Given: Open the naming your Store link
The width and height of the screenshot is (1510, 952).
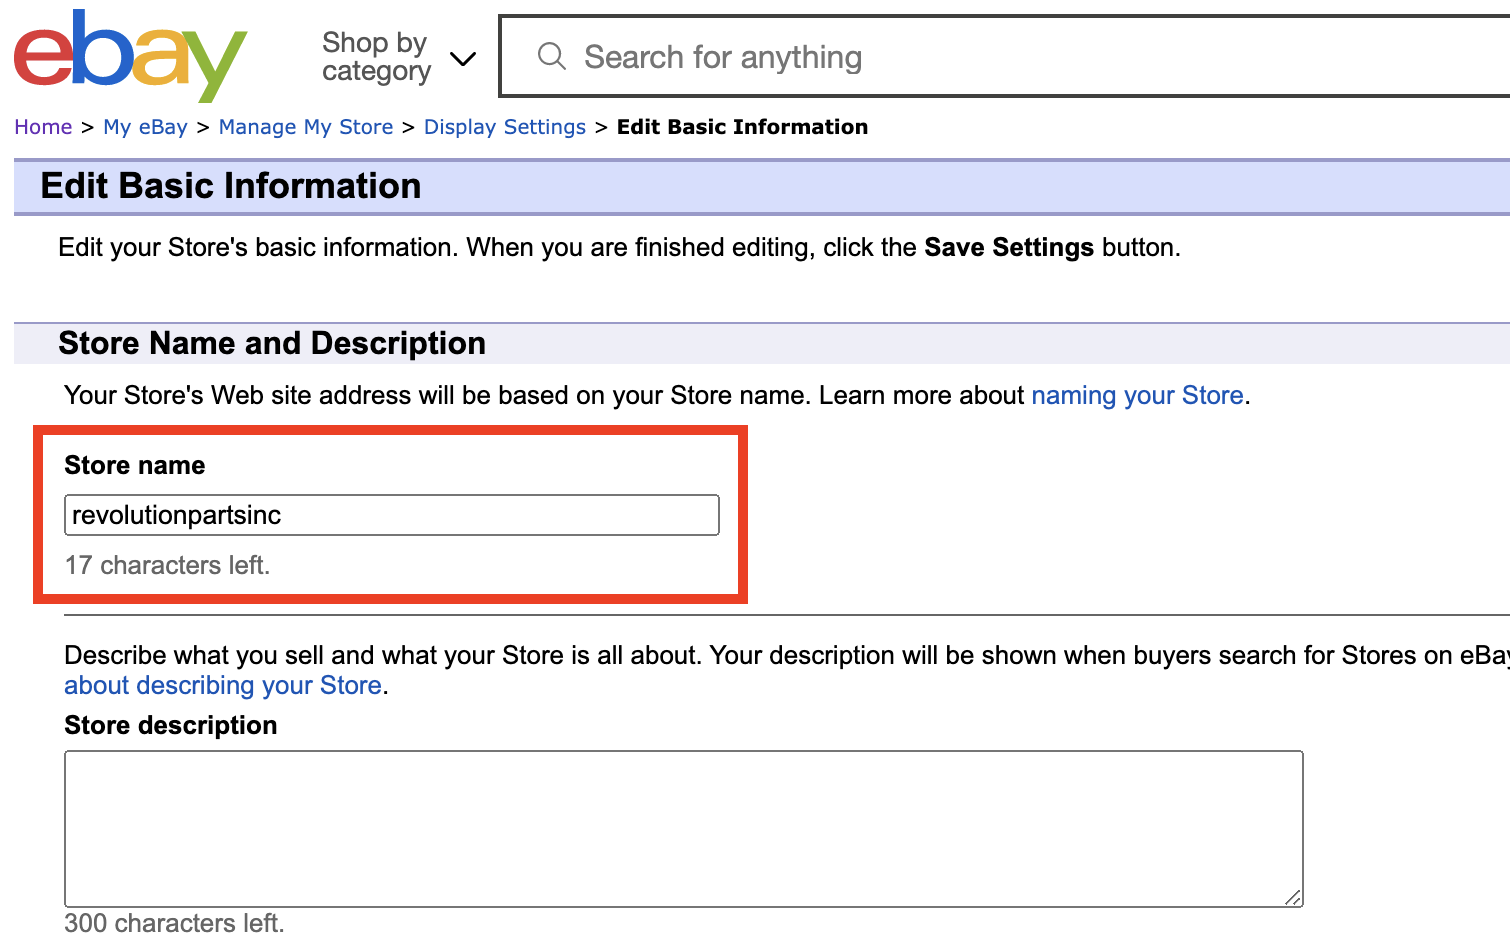Looking at the screenshot, I should click(x=1137, y=395).
